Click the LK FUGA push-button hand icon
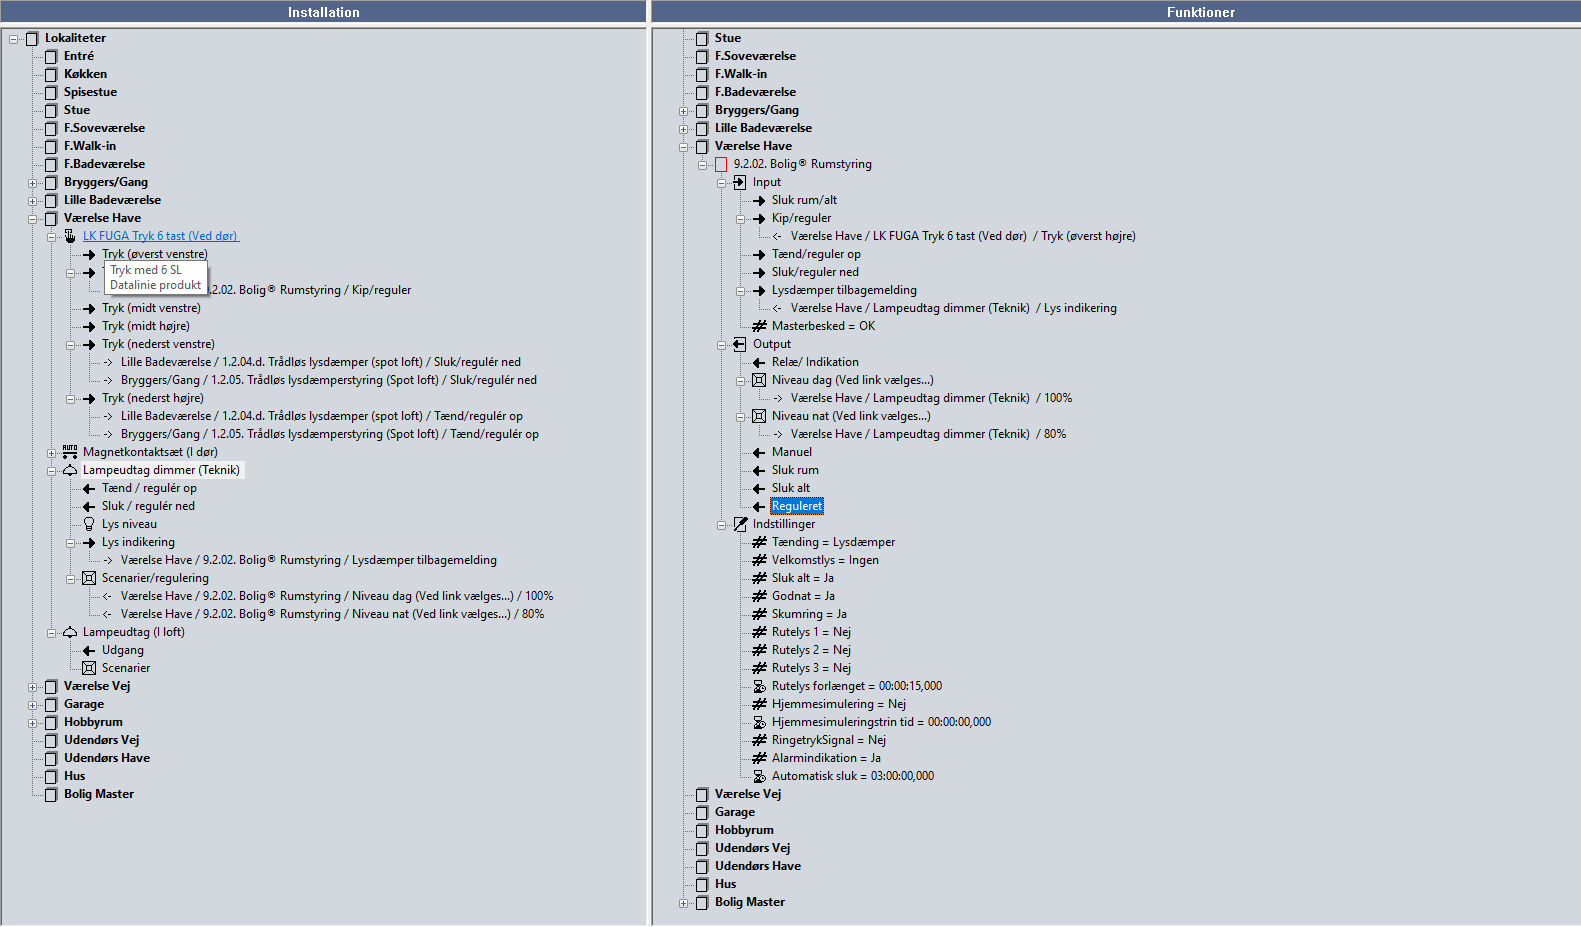The image size is (1581, 927). [x=70, y=236]
